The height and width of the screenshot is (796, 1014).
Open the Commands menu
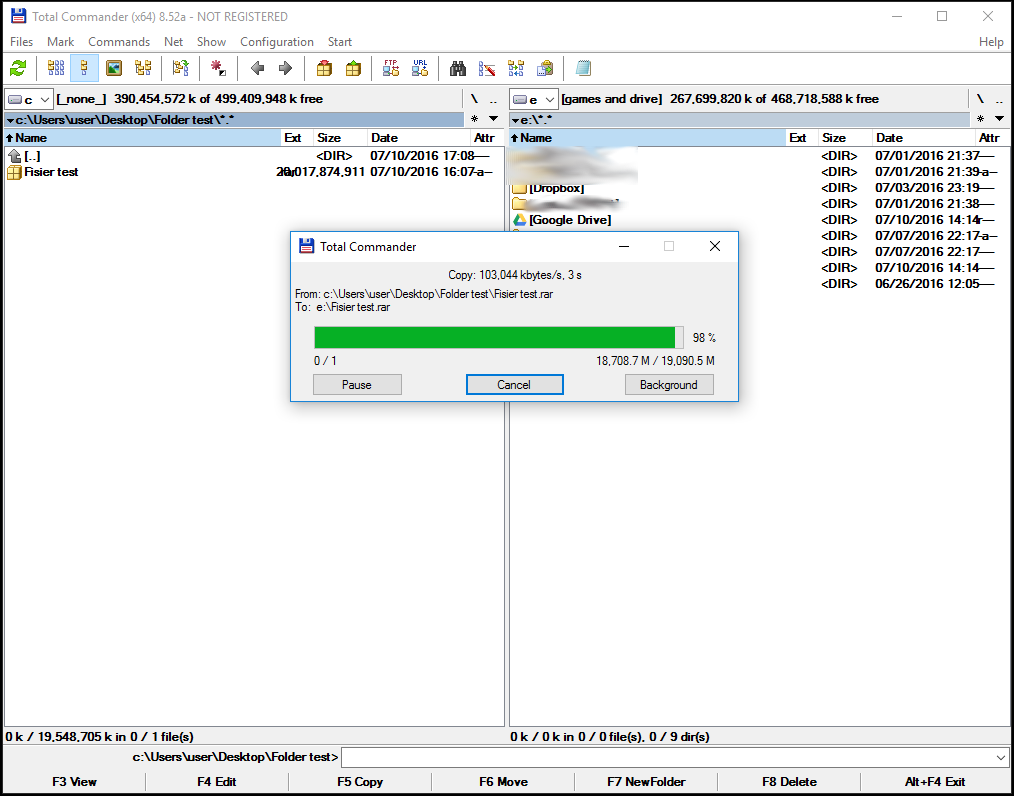119,41
